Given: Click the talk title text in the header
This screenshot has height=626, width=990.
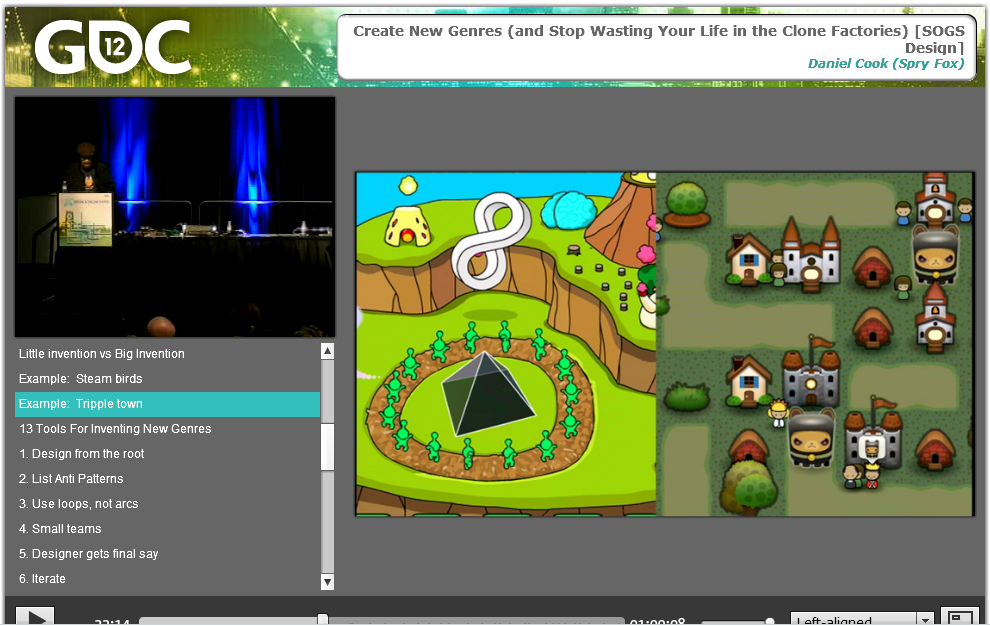Looking at the screenshot, I should [x=659, y=39].
